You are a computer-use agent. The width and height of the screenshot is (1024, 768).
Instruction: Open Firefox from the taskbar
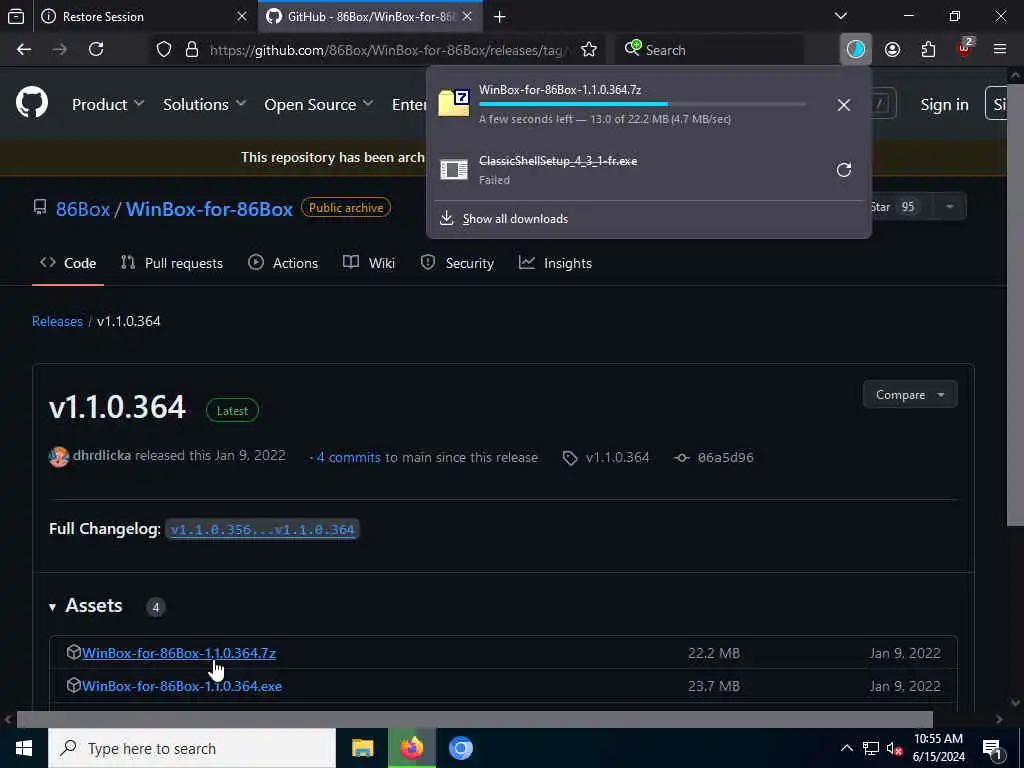(411, 748)
